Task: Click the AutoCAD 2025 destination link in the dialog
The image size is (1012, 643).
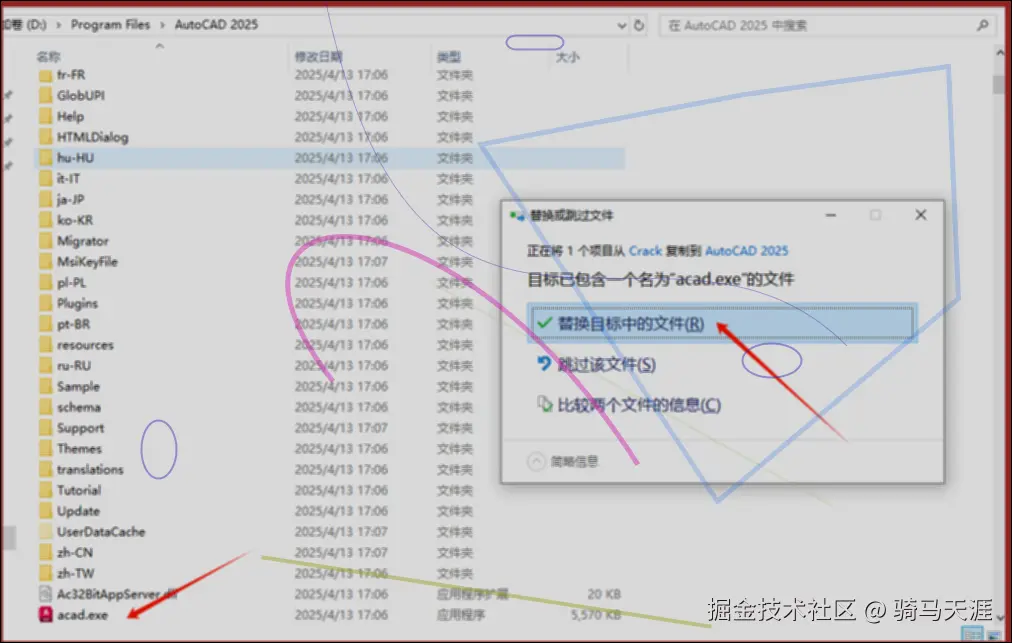Action: point(747,250)
